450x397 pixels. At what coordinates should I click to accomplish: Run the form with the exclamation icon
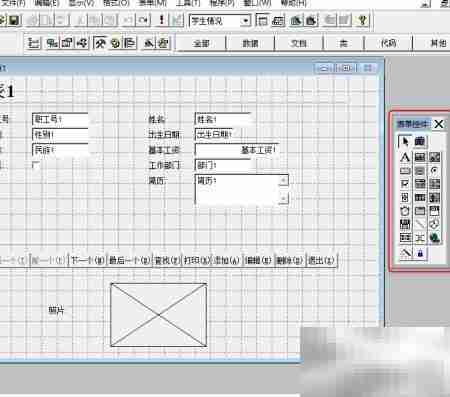[162, 20]
